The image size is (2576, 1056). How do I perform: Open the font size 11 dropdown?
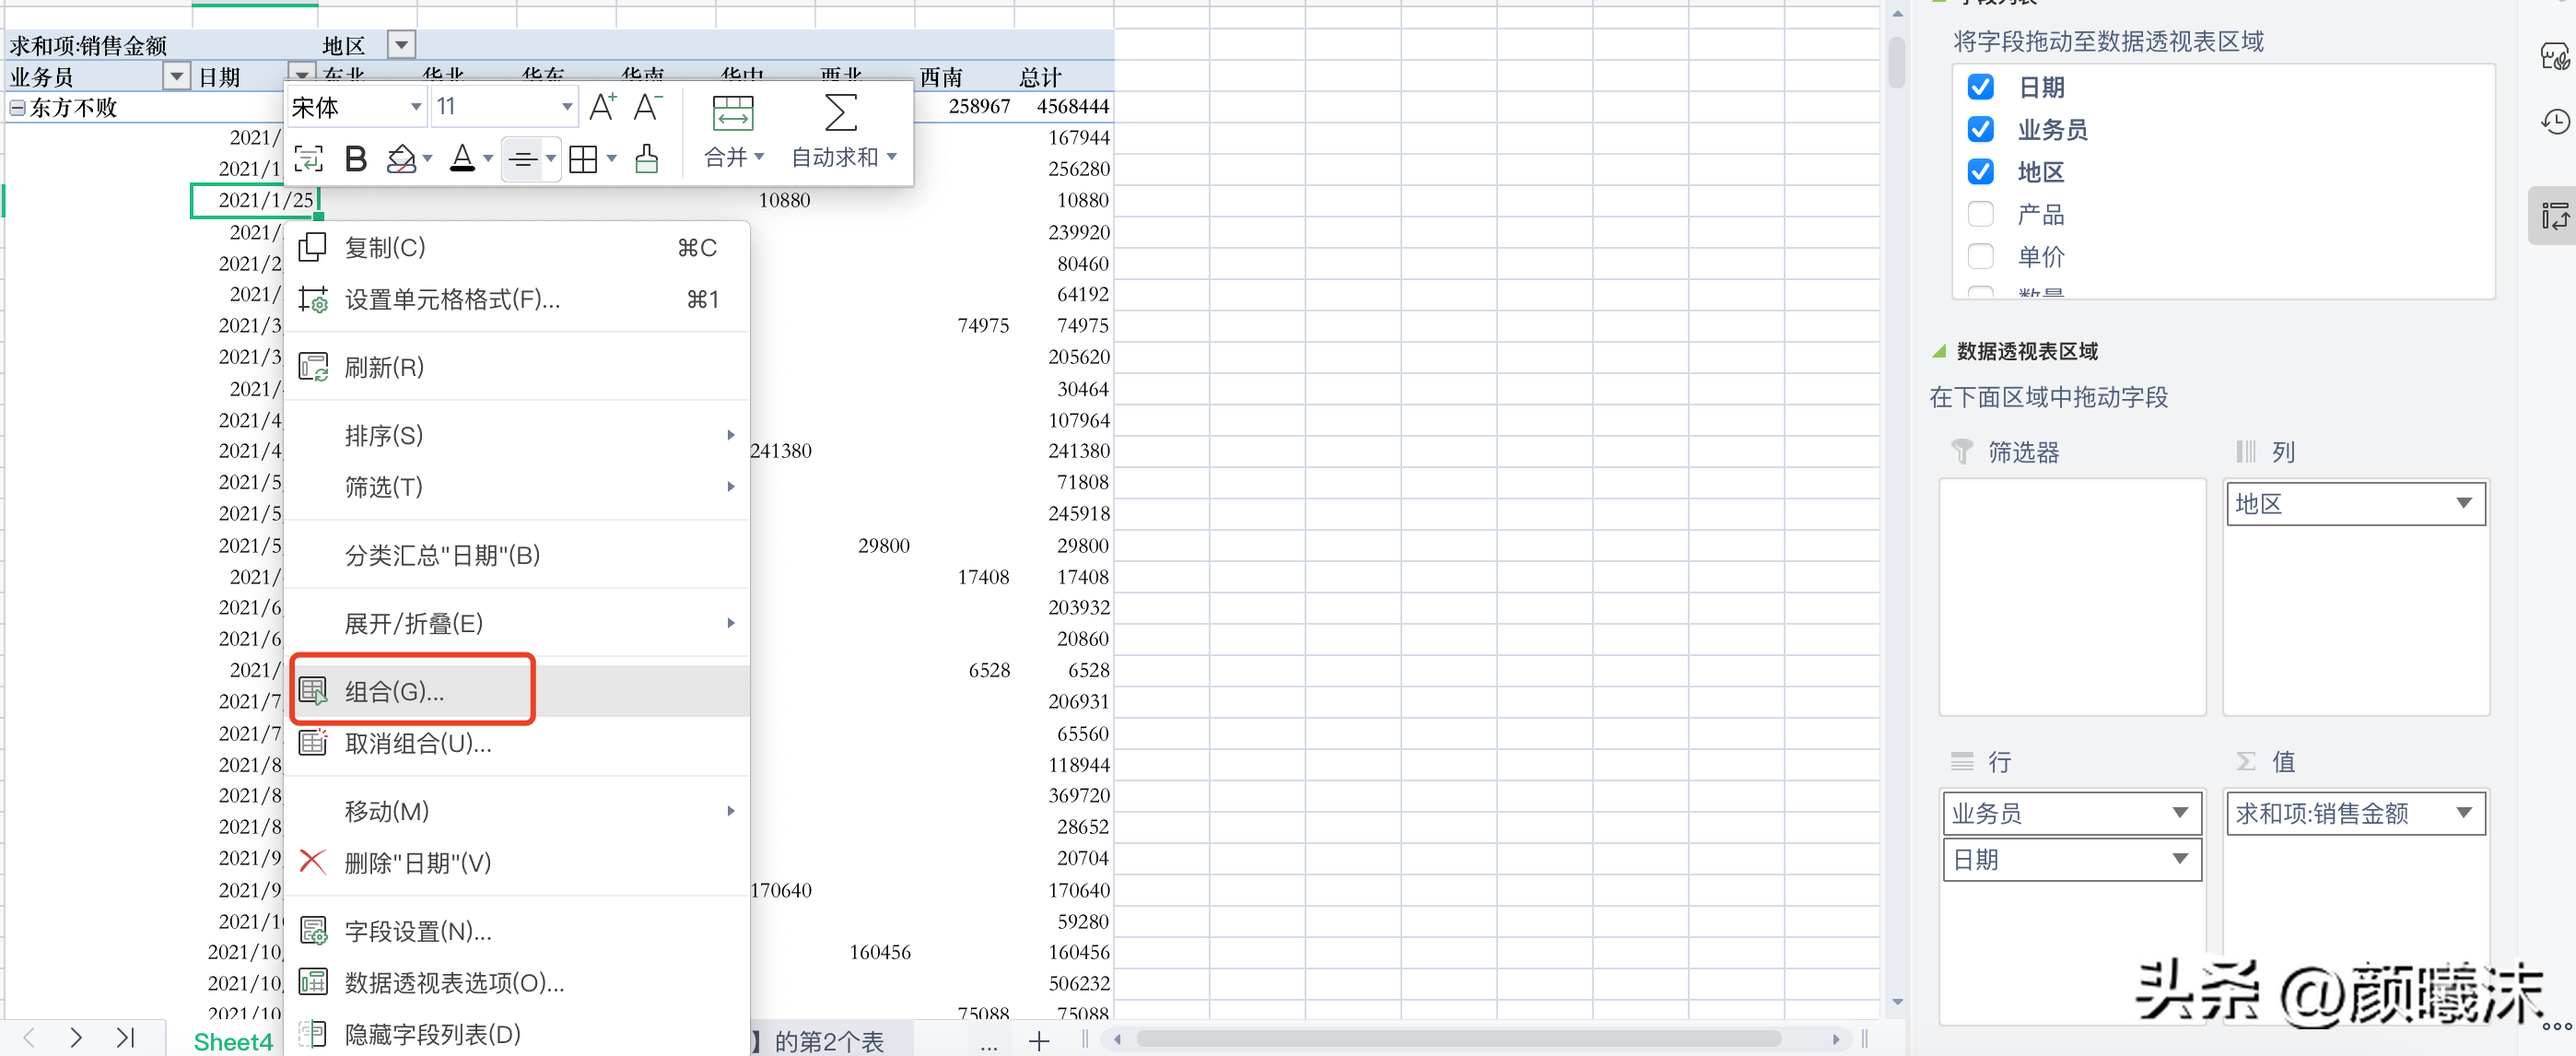point(567,107)
